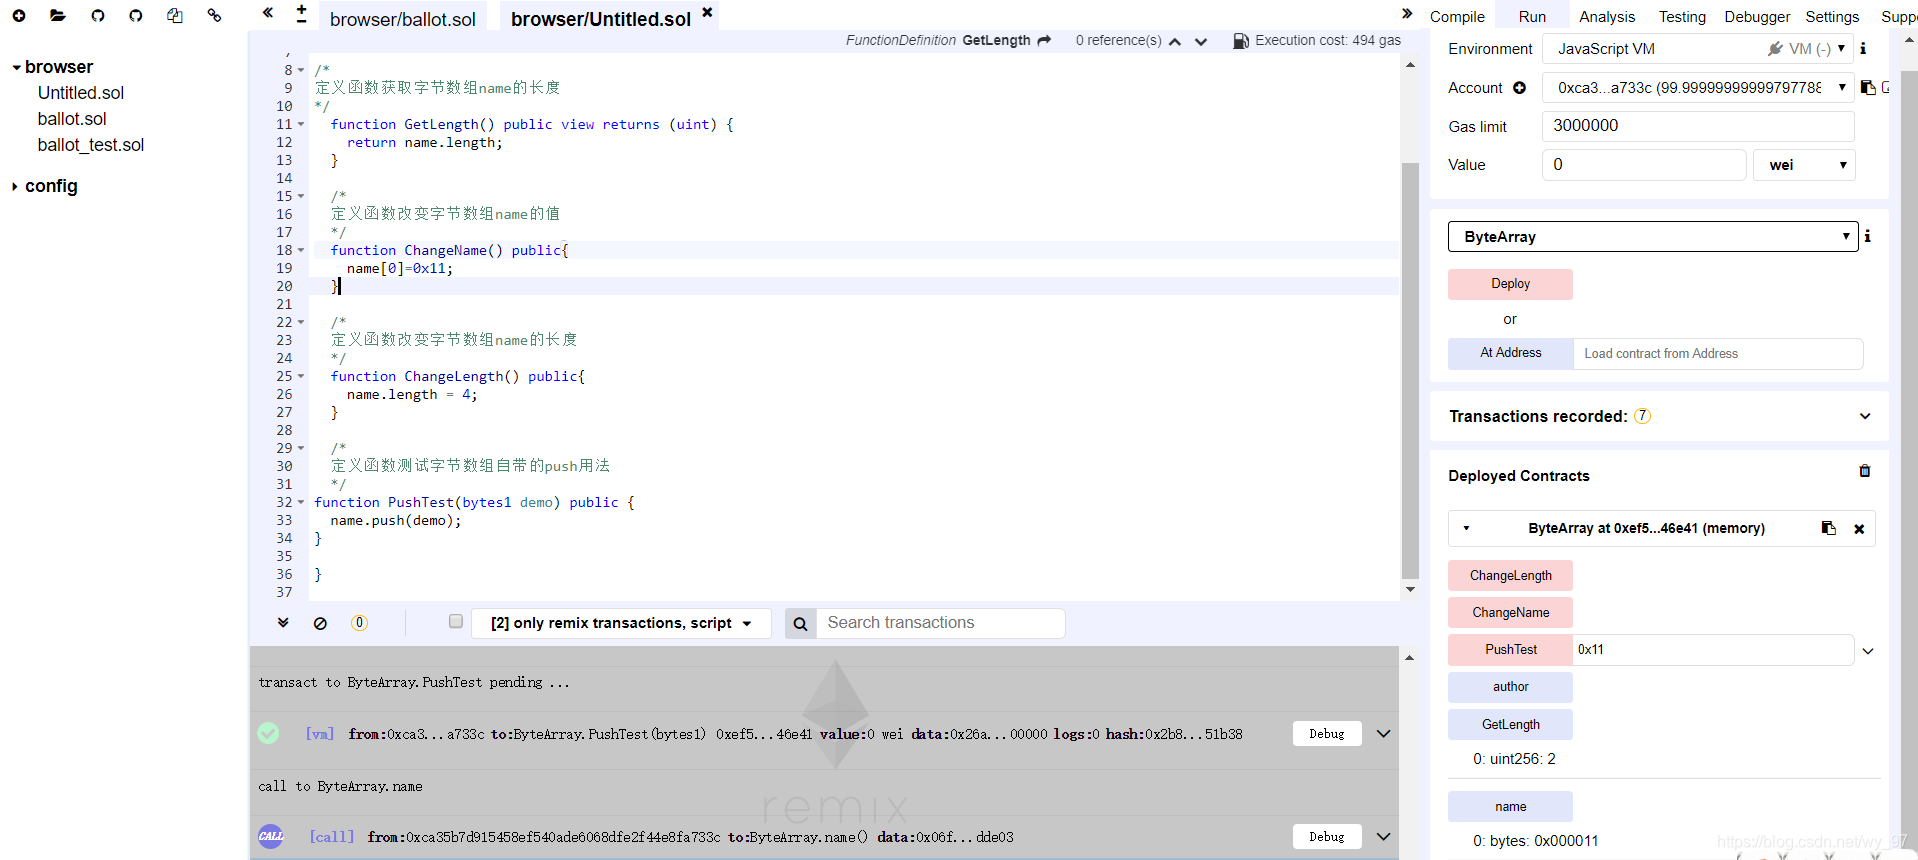Open ByteArray contract selector dropdown
Viewport: 1918px width, 860px height.
(1652, 237)
